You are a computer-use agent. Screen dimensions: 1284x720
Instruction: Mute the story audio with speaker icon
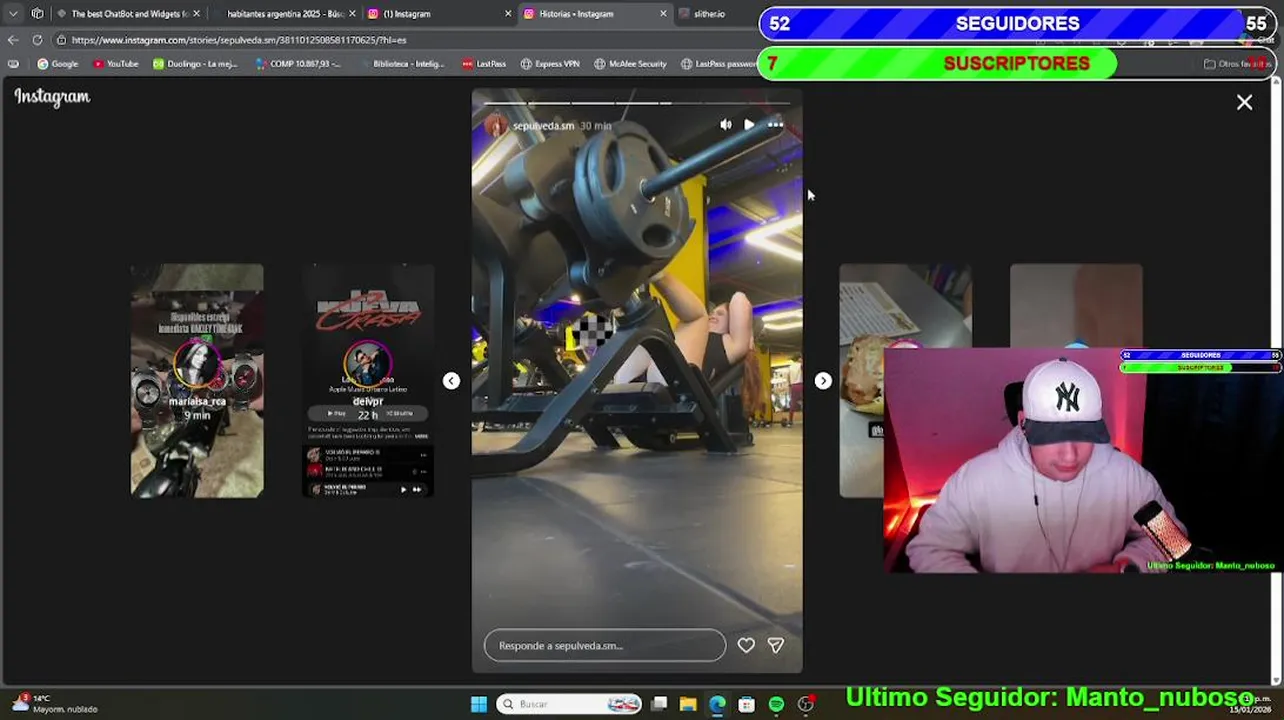click(725, 125)
